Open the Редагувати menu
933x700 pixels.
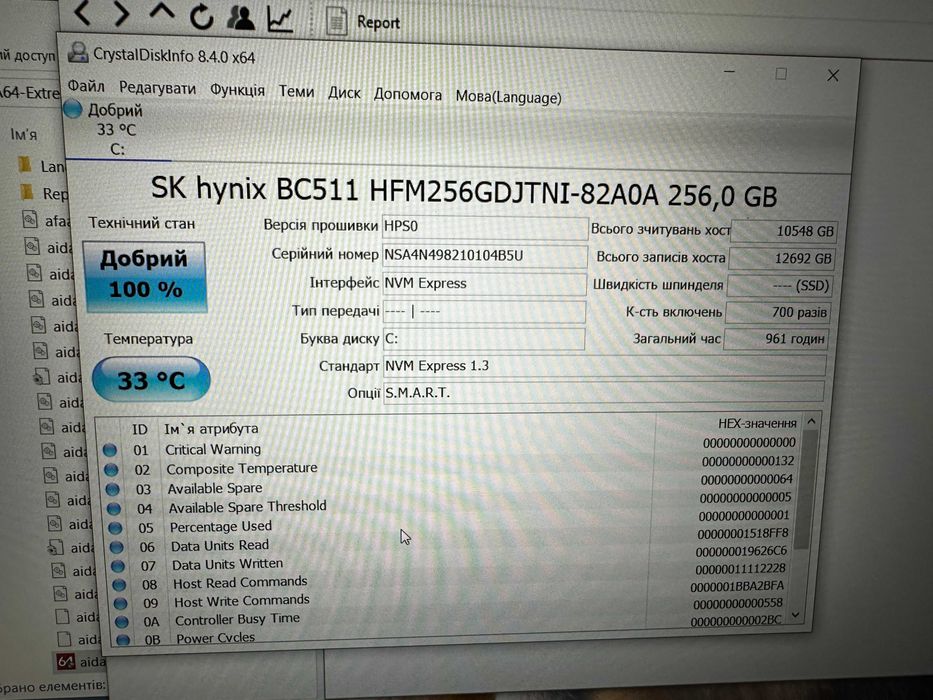point(157,89)
